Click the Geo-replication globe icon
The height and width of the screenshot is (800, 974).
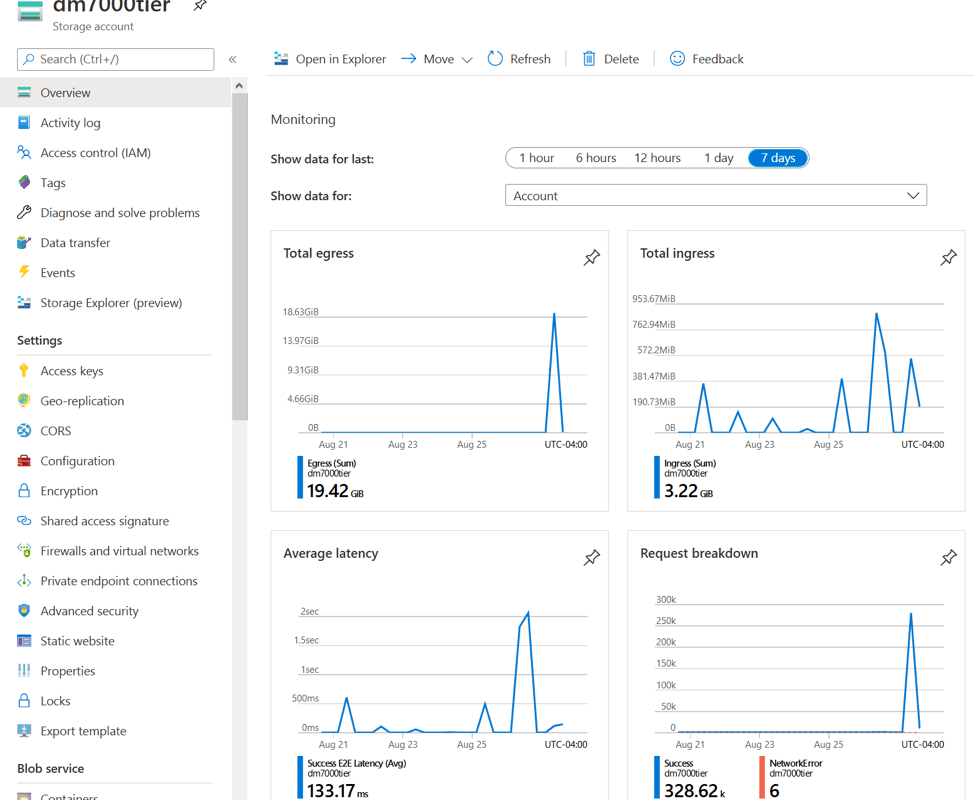[24, 401]
